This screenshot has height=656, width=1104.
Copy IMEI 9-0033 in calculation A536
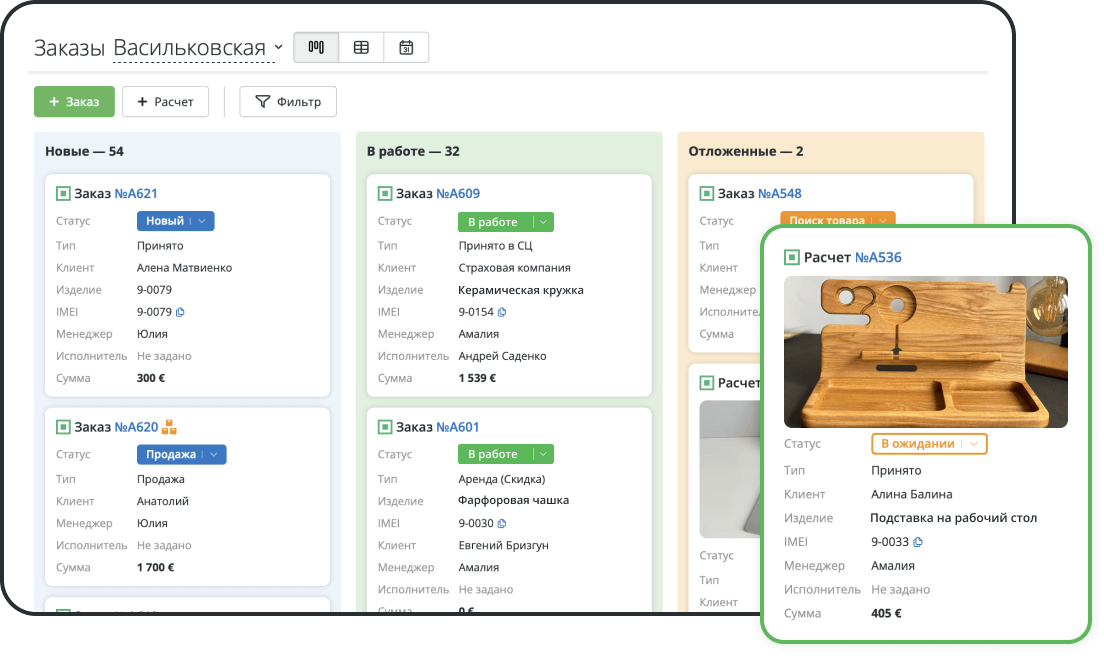point(918,542)
